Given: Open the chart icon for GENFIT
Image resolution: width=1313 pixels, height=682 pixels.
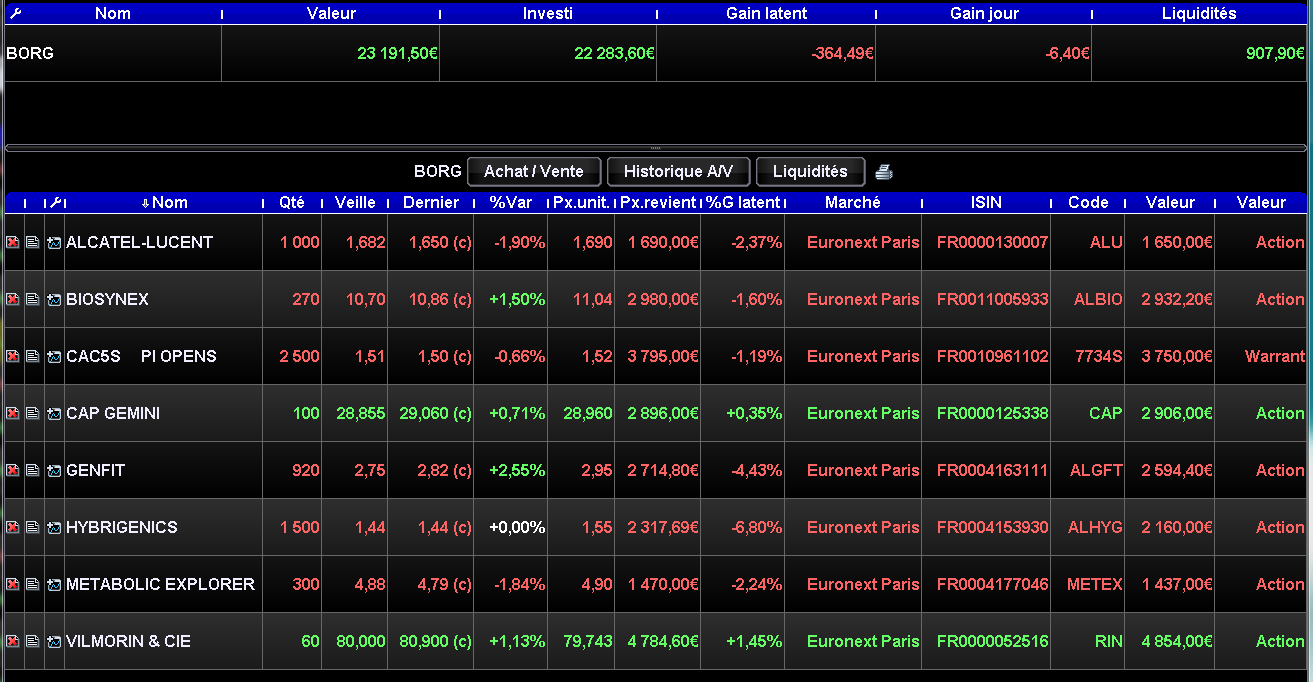Looking at the screenshot, I should [x=54, y=470].
